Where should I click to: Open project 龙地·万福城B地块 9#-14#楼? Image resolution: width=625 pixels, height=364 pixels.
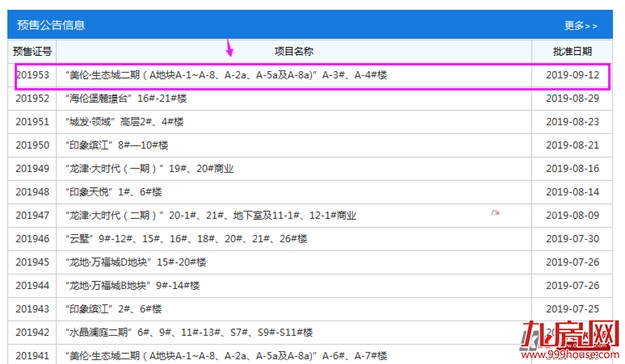(x=132, y=285)
